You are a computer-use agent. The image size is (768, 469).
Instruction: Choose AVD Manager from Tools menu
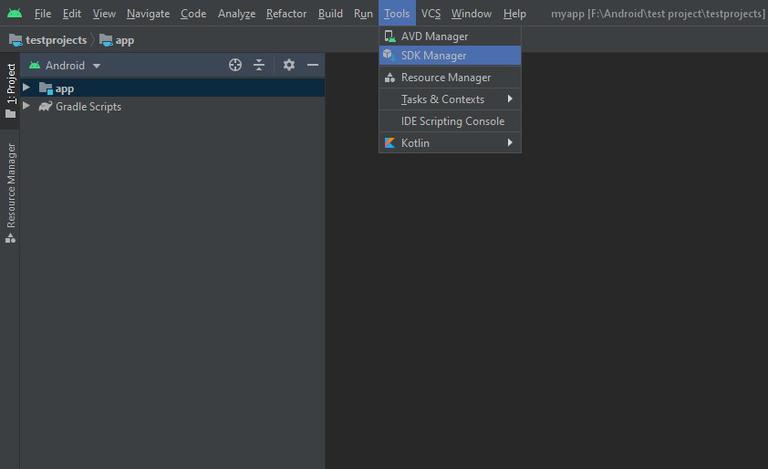tap(450, 36)
